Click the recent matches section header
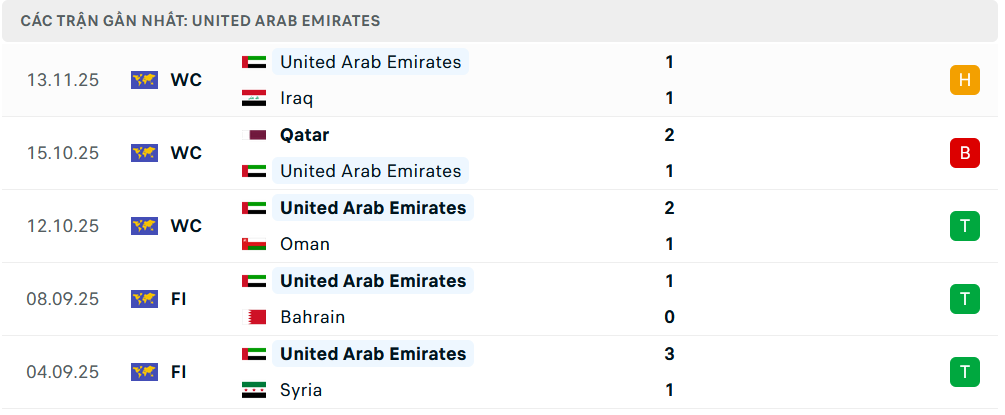The image size is (1005, 415). click(x=200, y=21)
